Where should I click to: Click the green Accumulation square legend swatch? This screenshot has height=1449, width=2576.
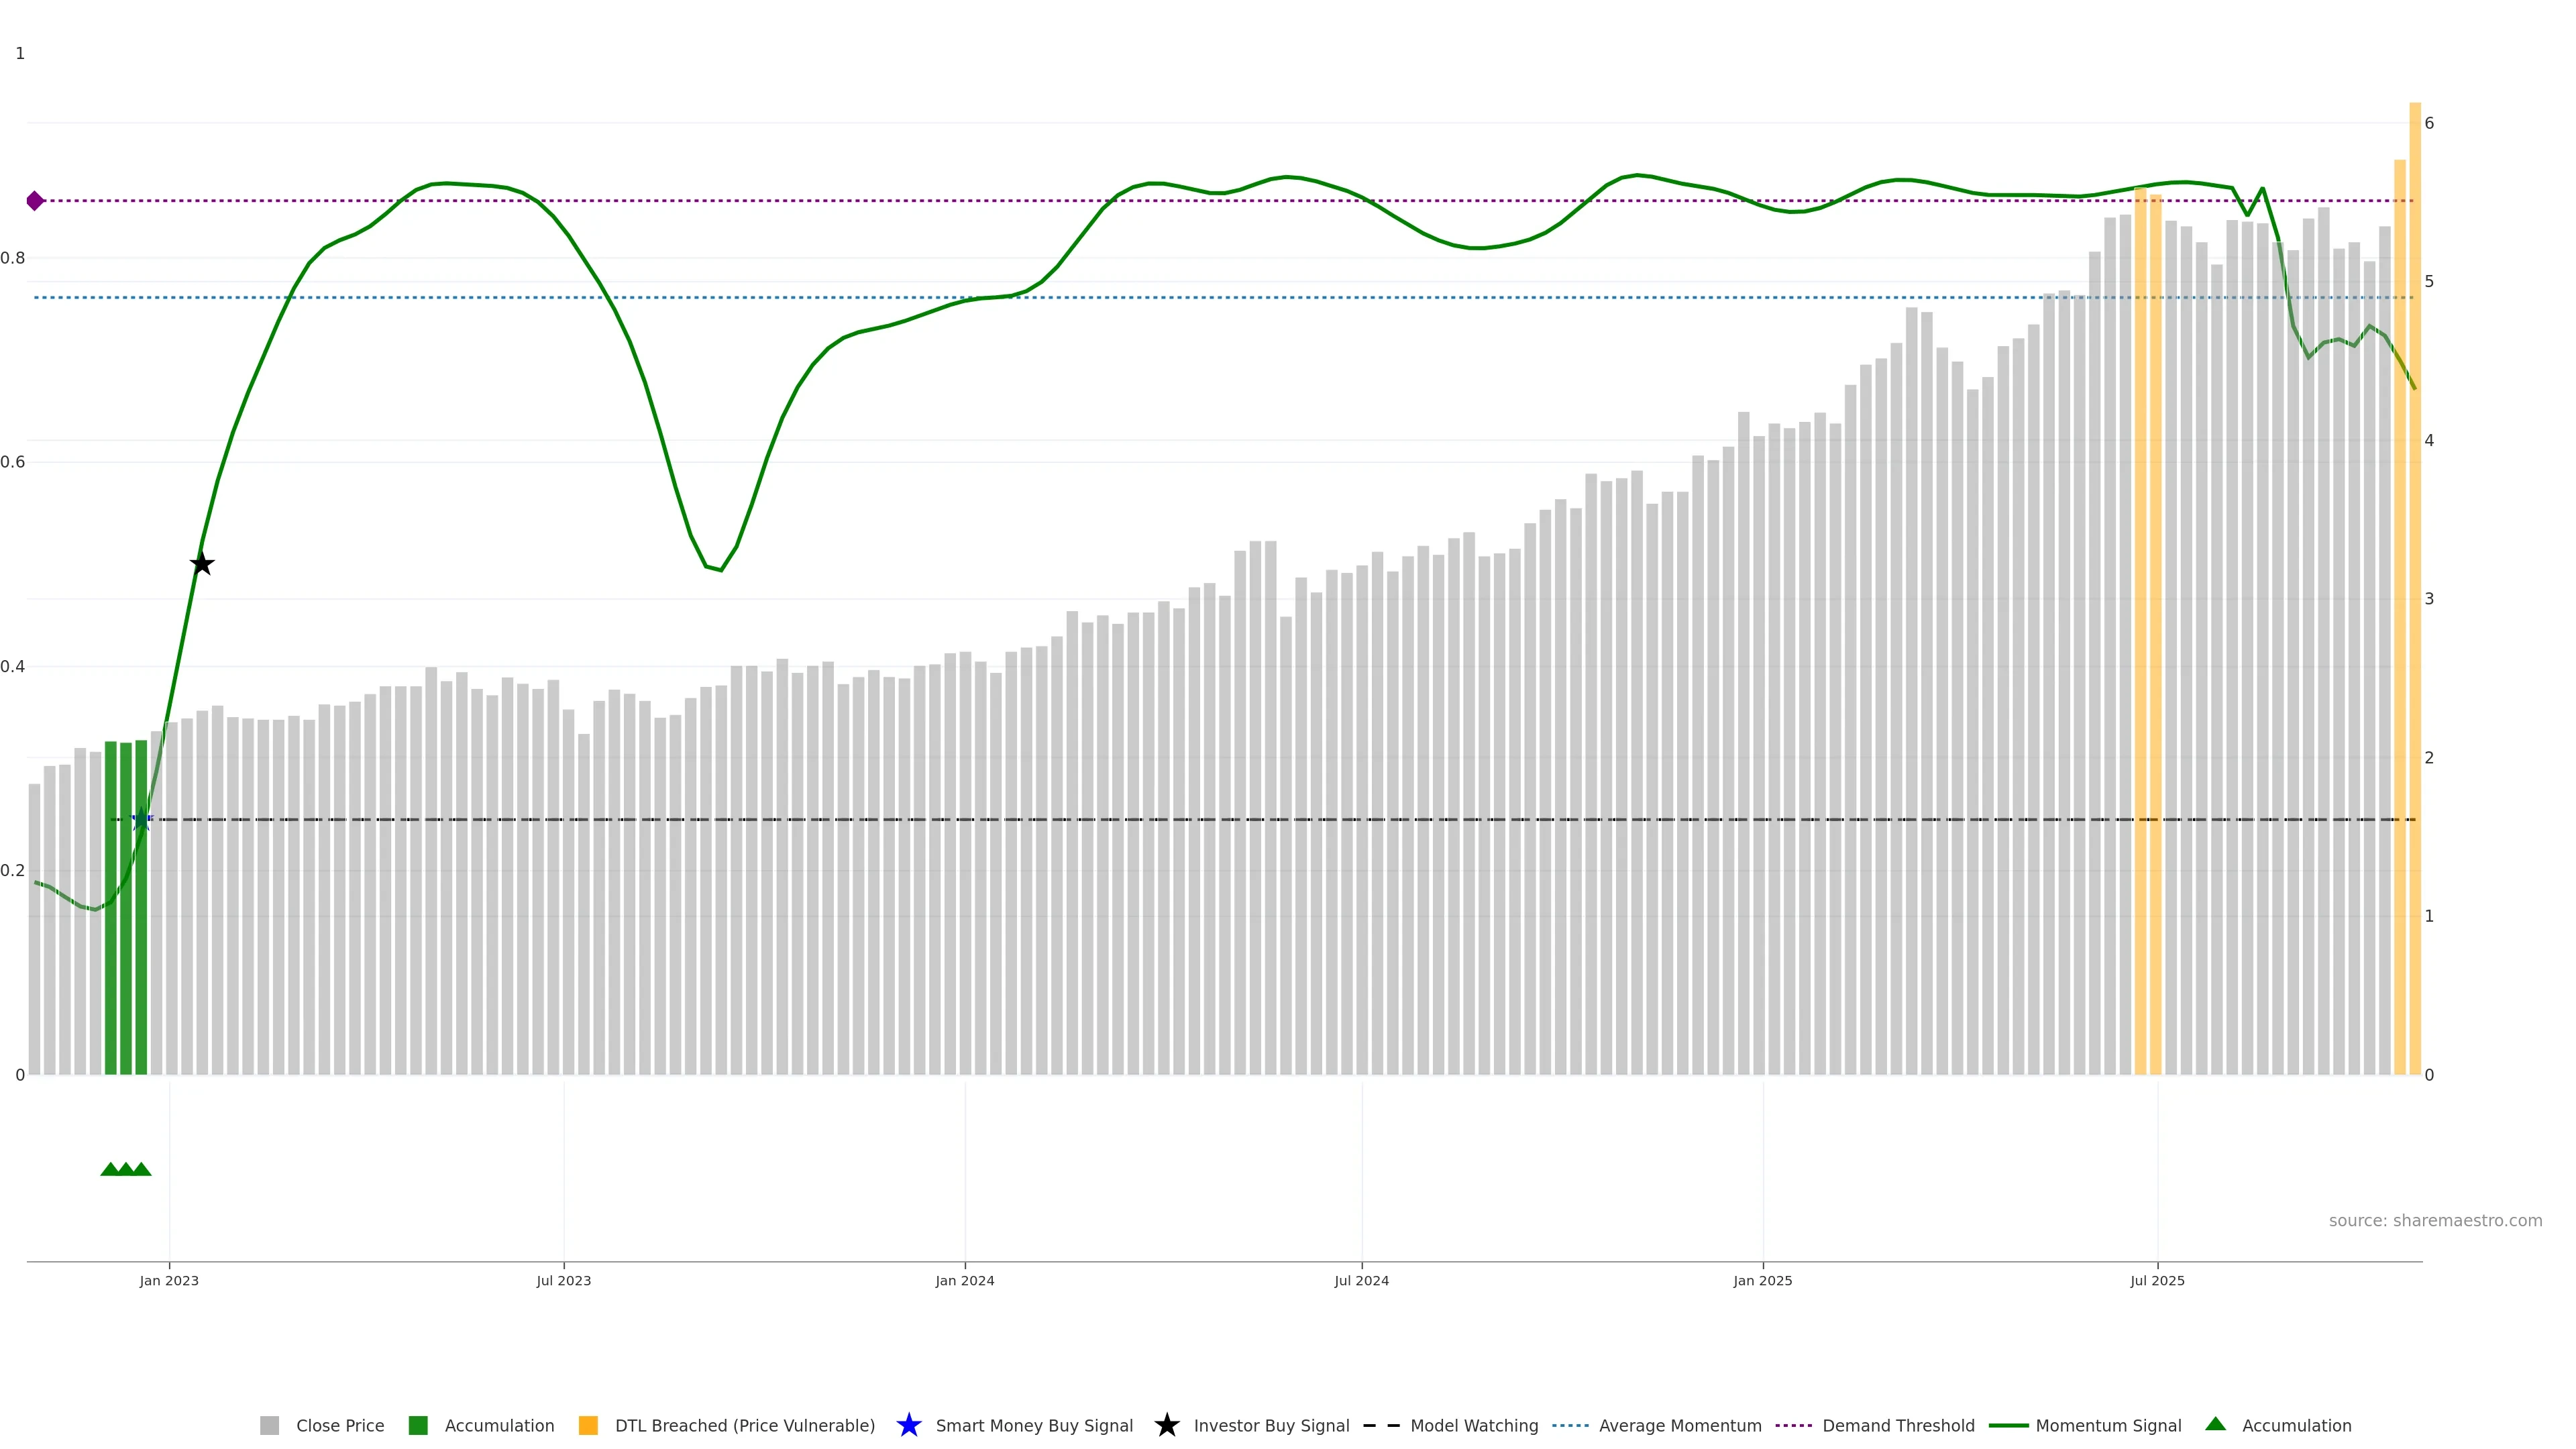(418, 1425)
